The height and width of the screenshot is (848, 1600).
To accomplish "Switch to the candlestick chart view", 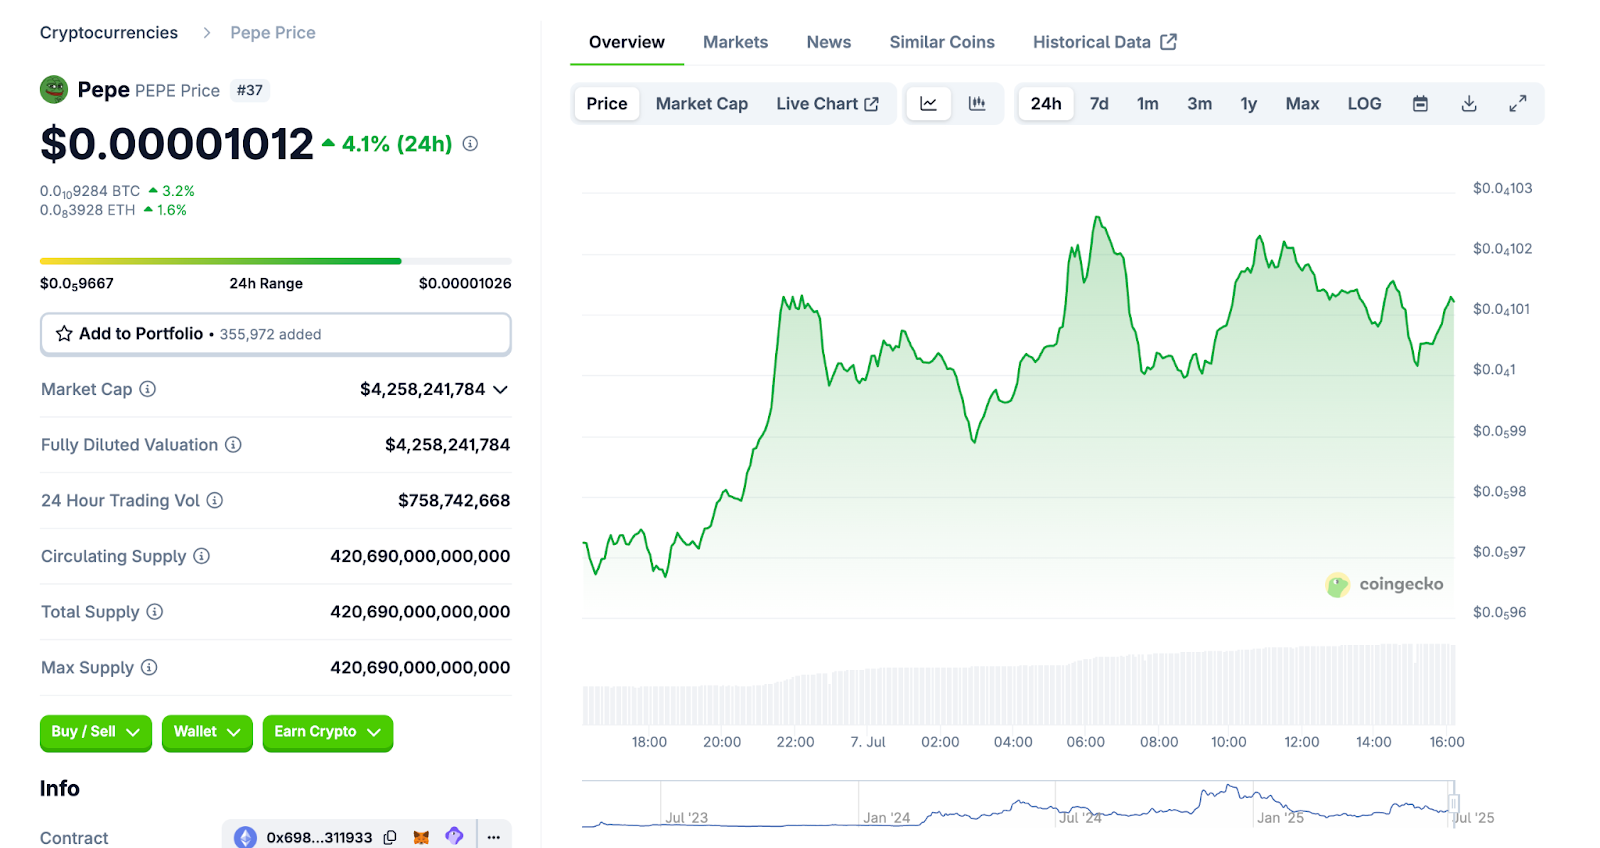I will tap(977, 104).
